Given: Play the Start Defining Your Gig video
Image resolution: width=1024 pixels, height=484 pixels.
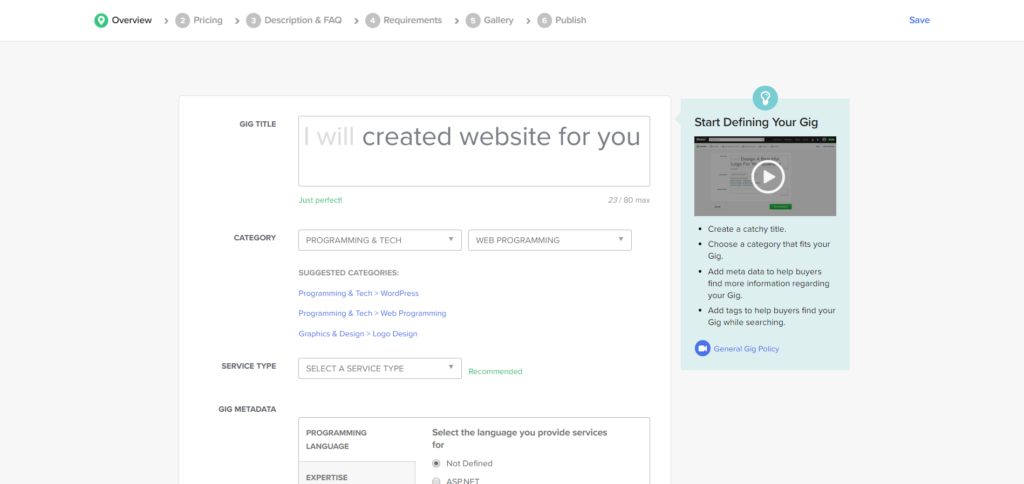Looking at the screenshot, I should pyautogui.click(x=767, y=176).
